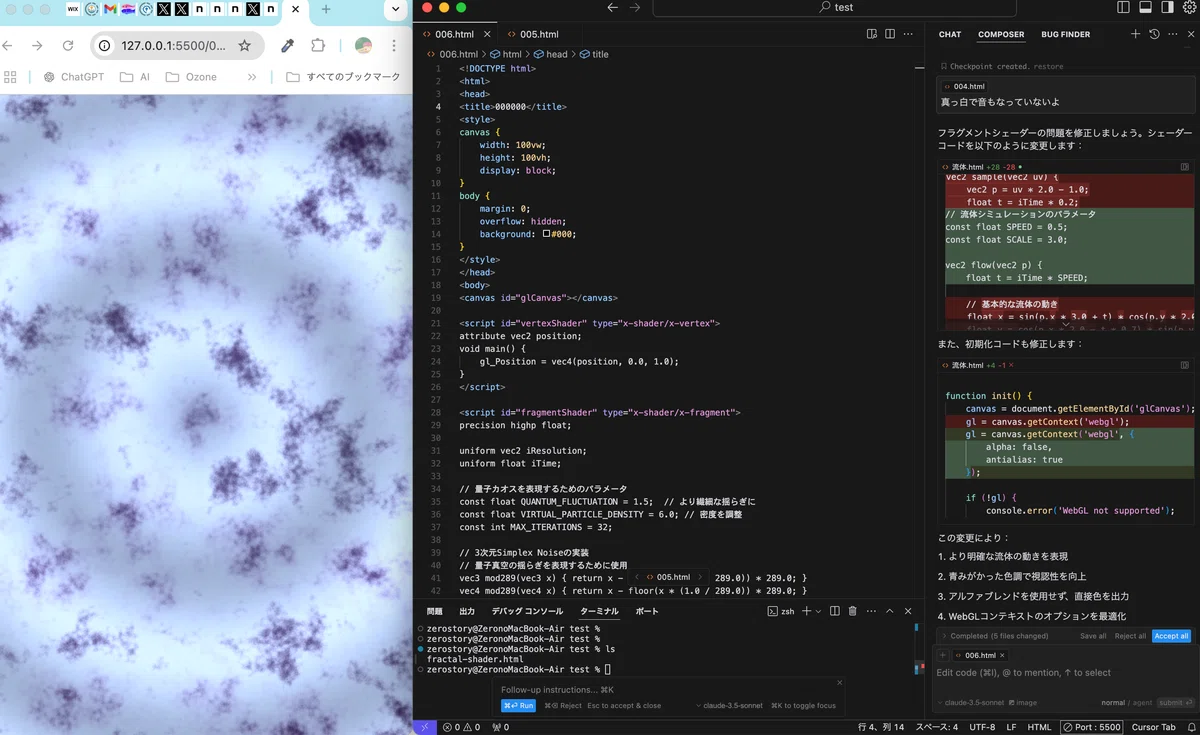
Task: Toggle secondary sidebar layout icon
Action: pyautogui.click(x=1167, y=7)
